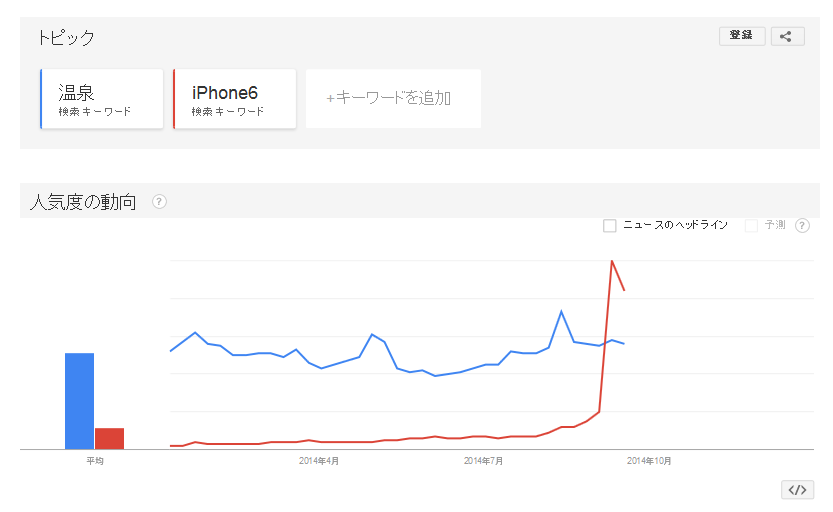Click the 2014年7月 axis label
This screenshot has width=833, height=512.
point(483,461)
